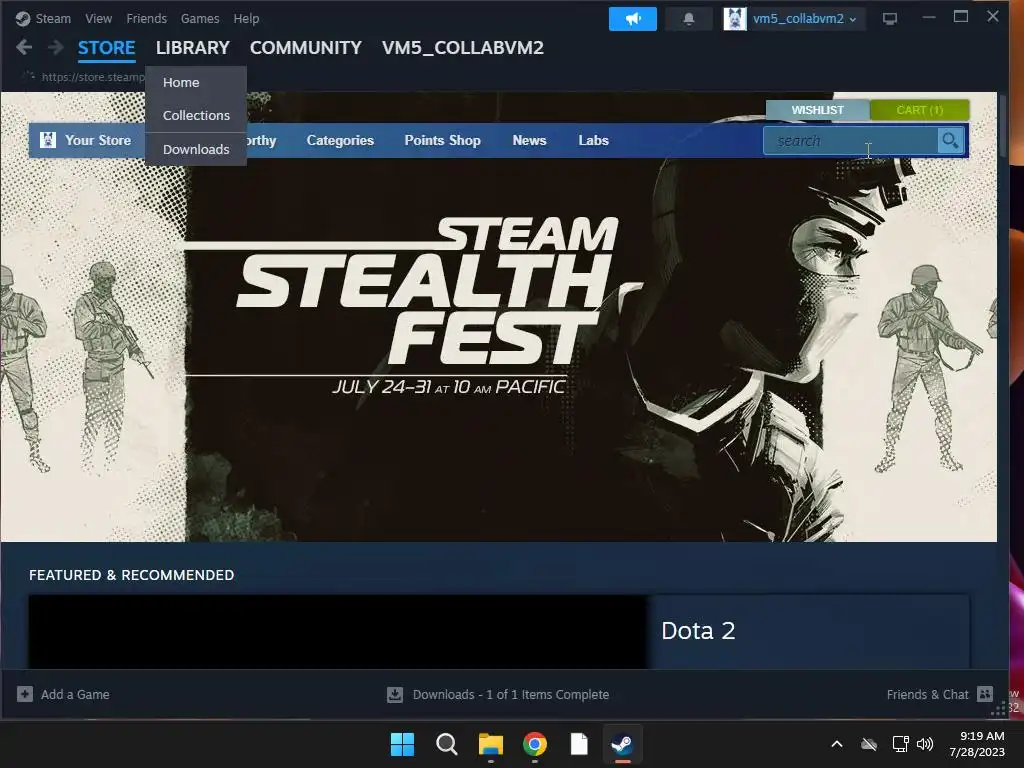The width and height of the screenshot is (1024, 768).
Task: Show hidden system tray icons chevron
Action: click(x=837, y=744)
